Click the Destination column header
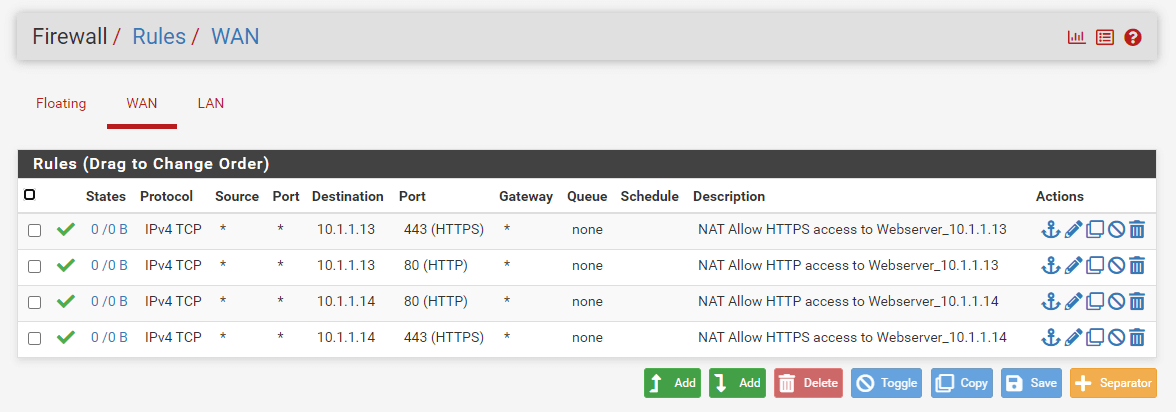 click(348, 196)
